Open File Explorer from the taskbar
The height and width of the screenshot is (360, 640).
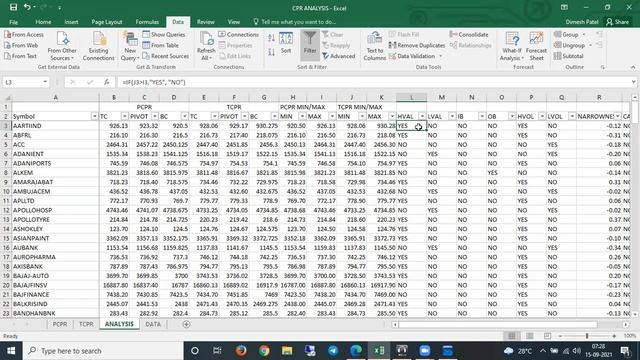pos(287,351)
